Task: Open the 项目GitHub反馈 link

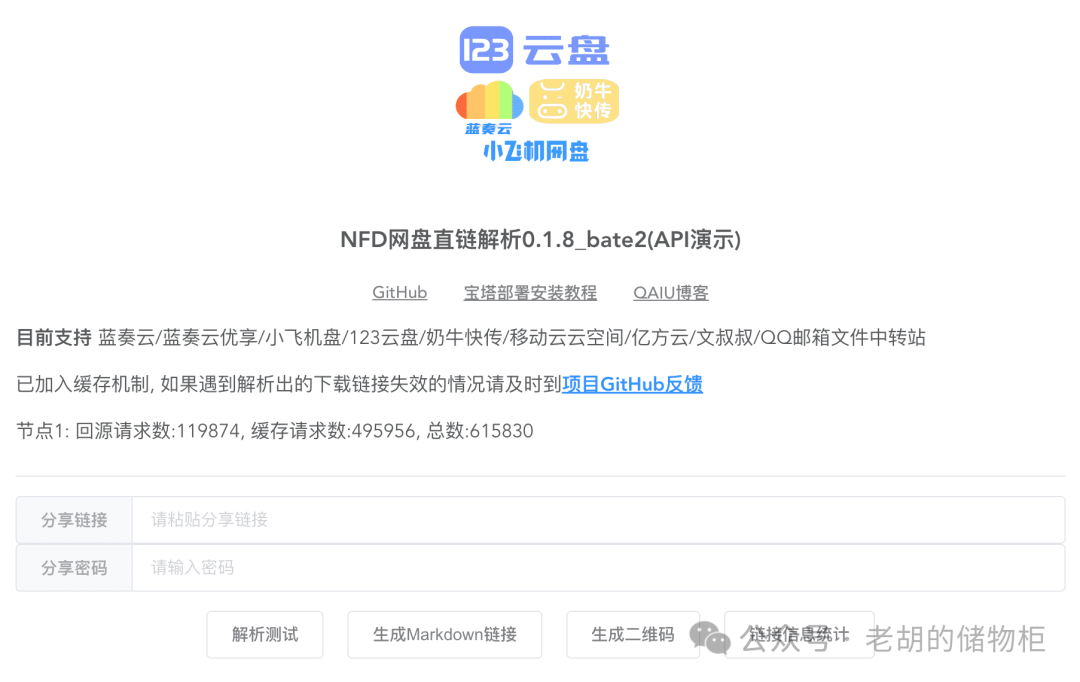Action: (632, 384)
